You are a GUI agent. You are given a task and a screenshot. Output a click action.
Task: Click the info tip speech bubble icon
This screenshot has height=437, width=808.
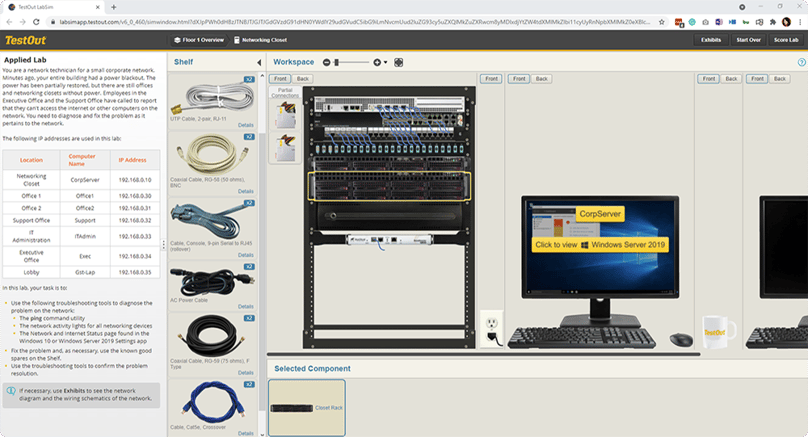(11, 391)
